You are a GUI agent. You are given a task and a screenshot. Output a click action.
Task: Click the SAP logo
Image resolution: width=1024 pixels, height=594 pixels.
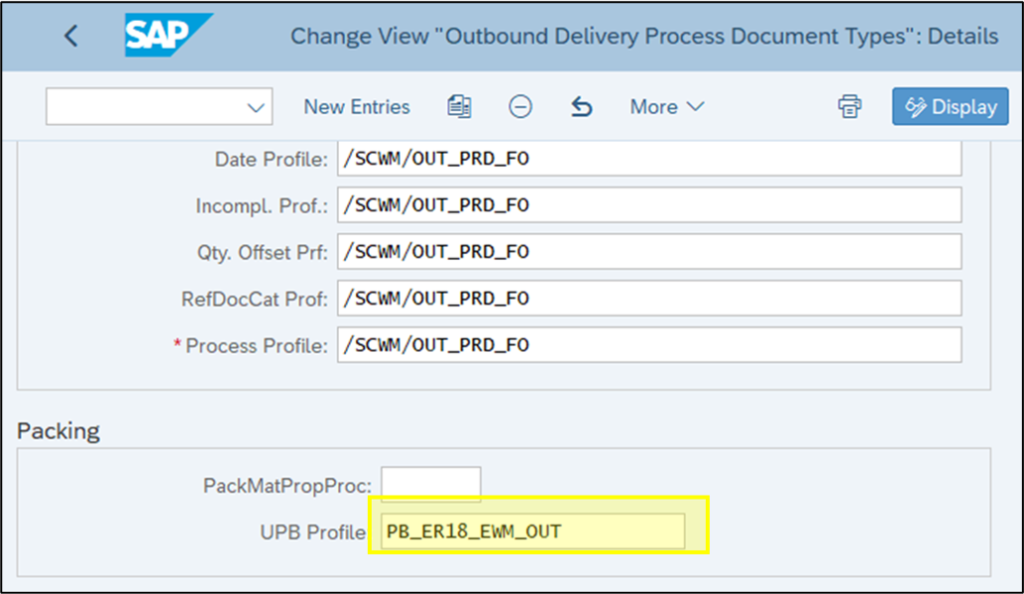tap(168, 35)
